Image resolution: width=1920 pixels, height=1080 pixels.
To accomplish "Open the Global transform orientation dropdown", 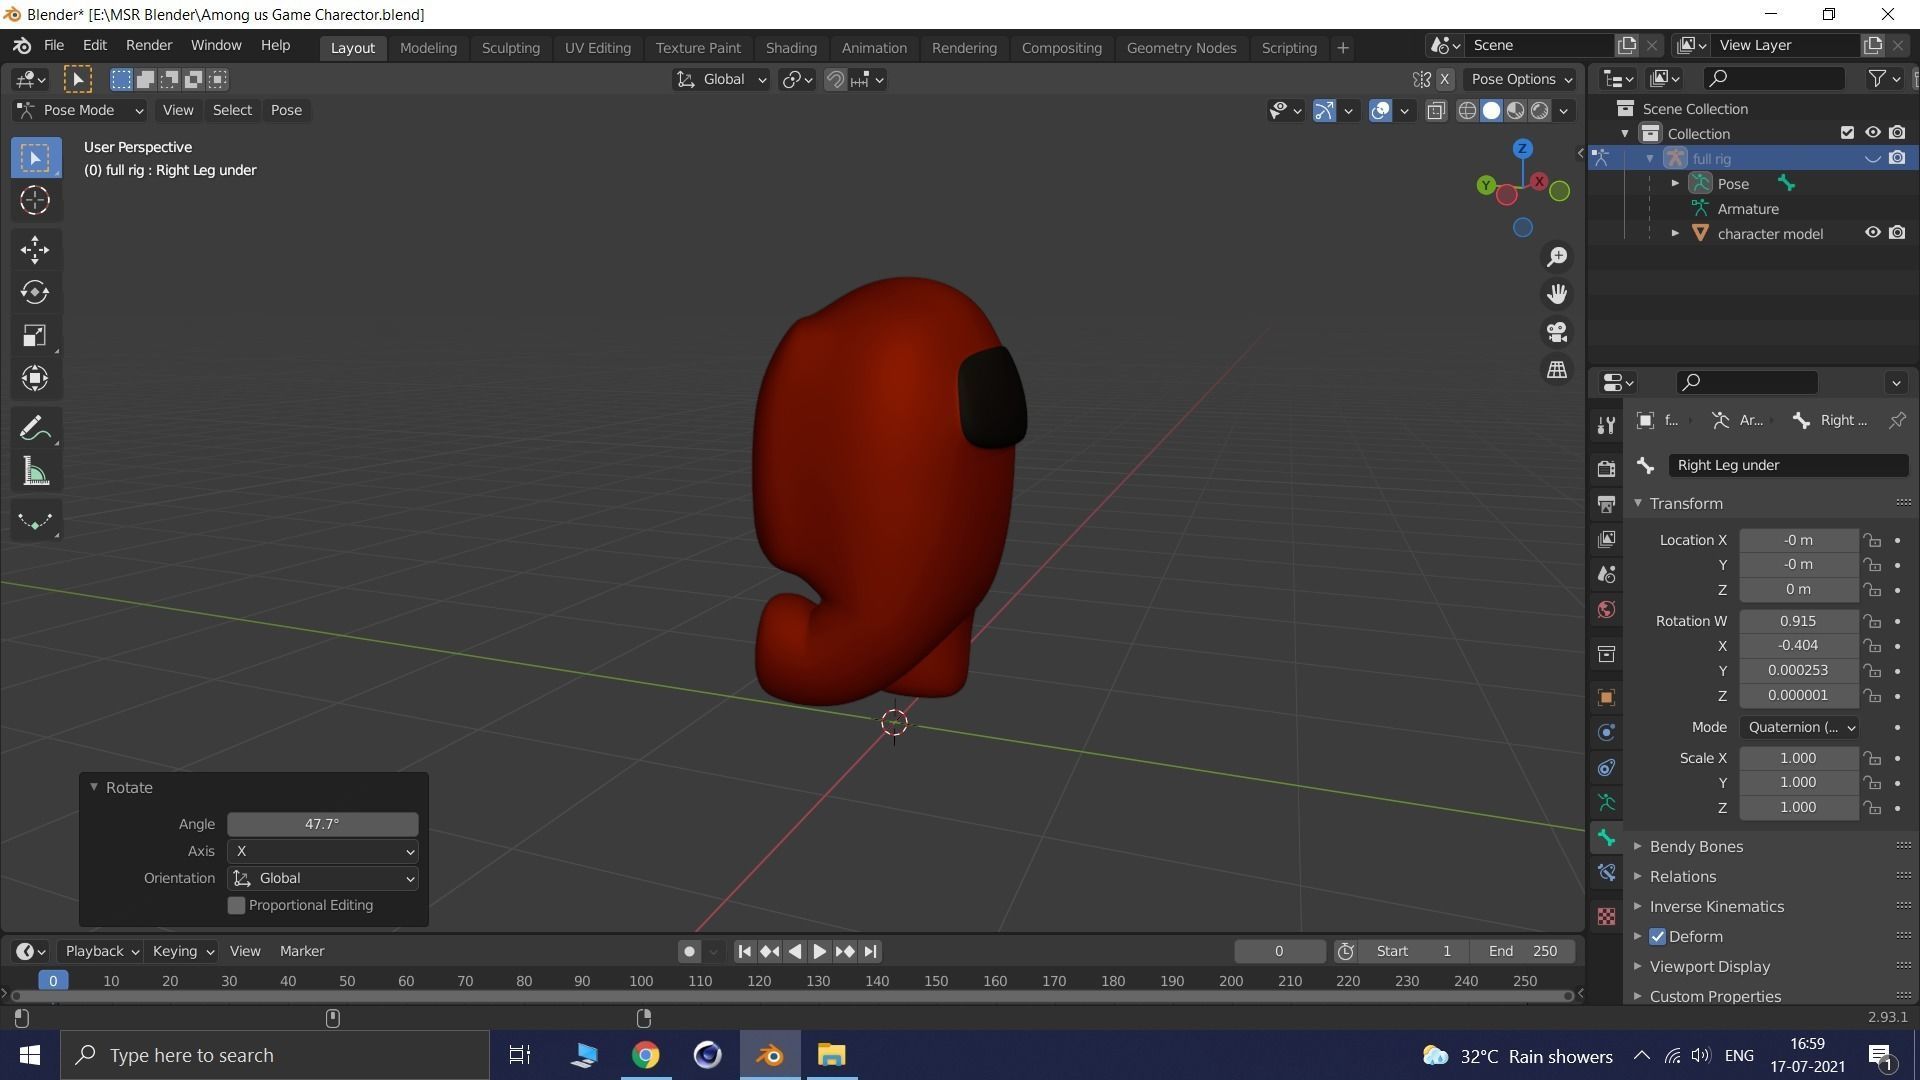I will [721, 80].
